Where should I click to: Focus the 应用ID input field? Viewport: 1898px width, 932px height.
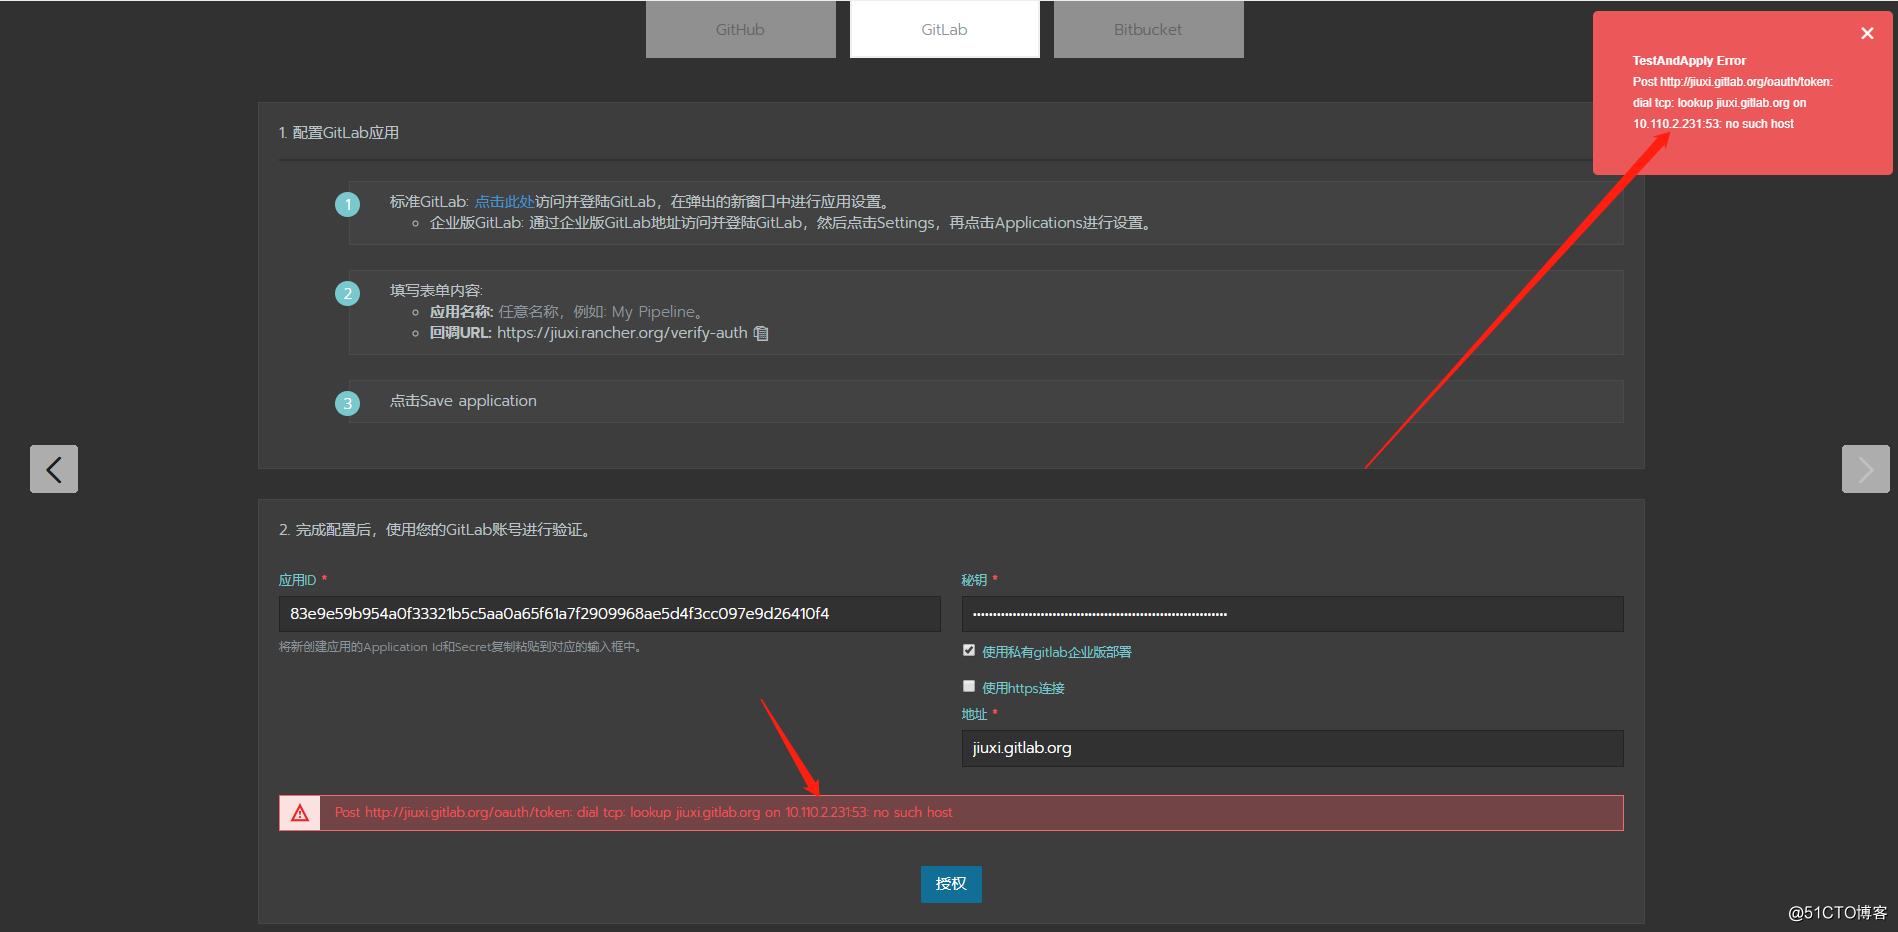609,614
